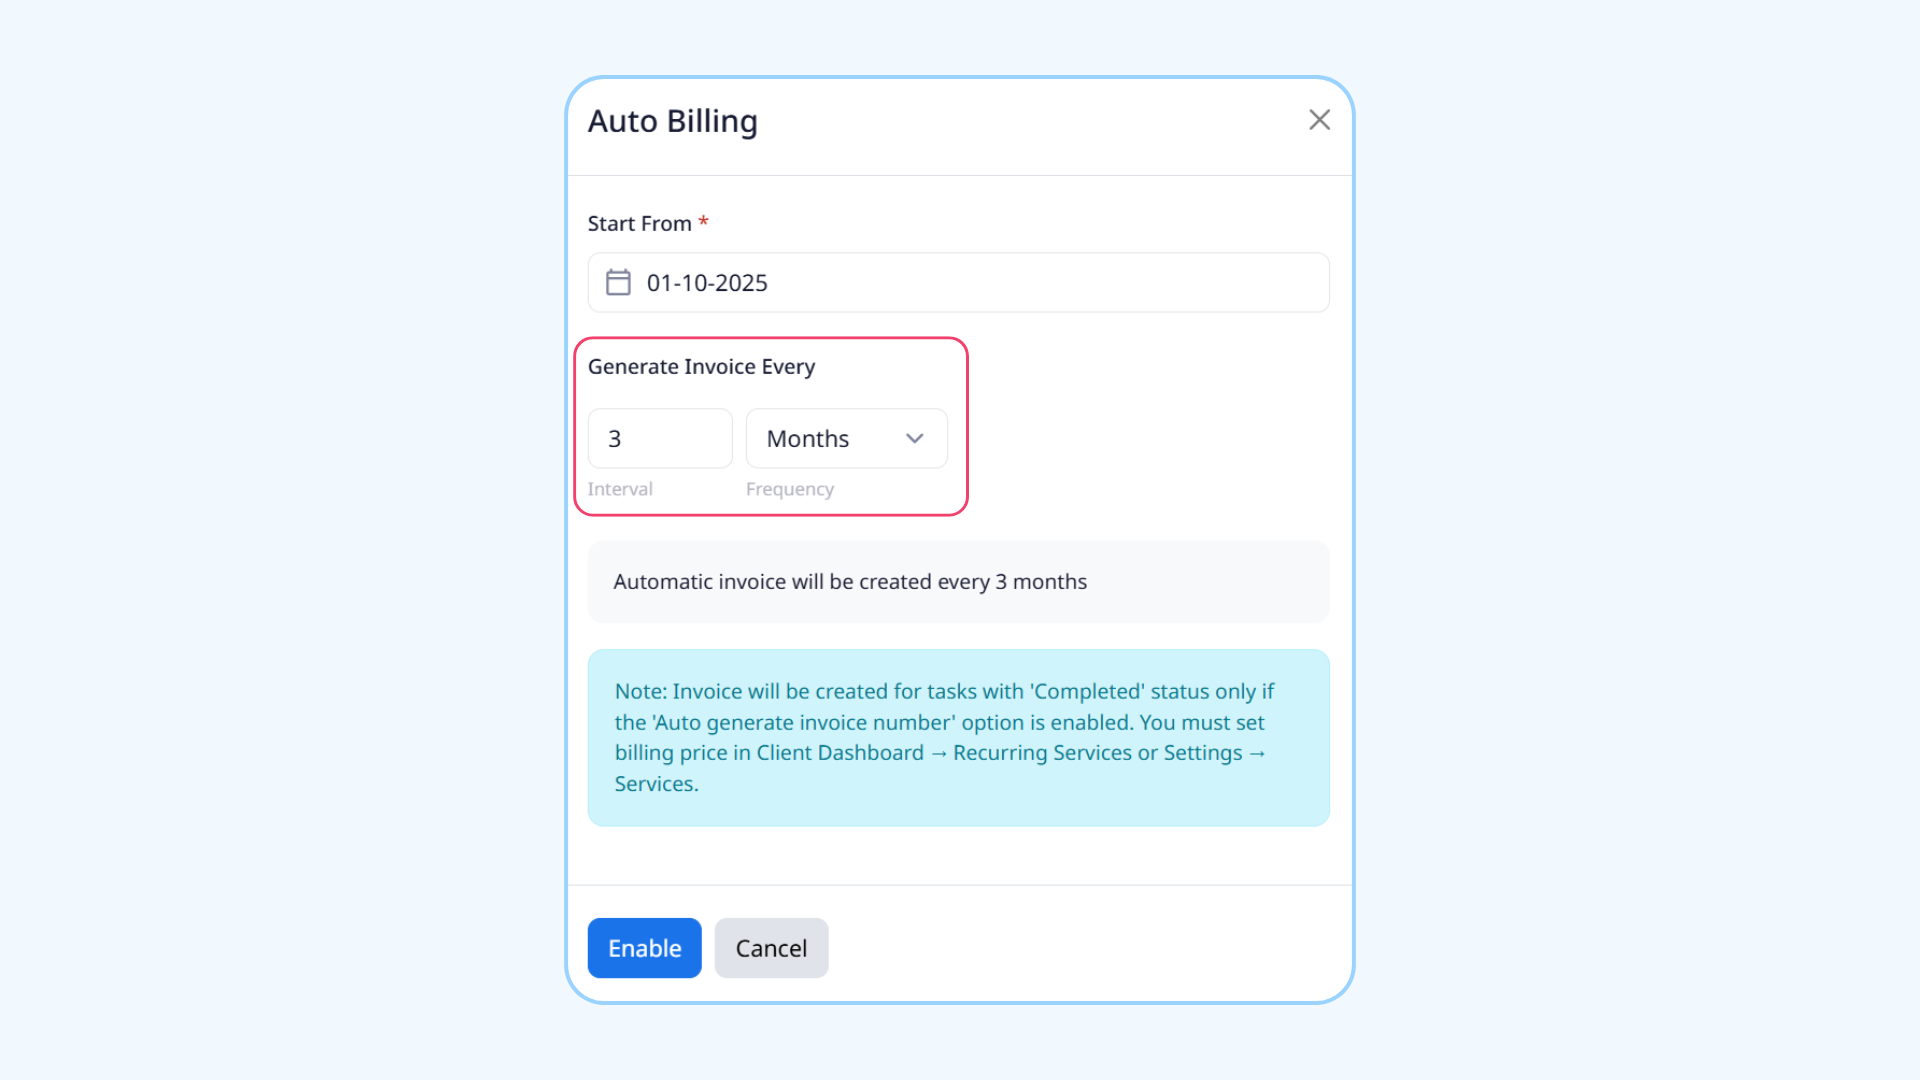Screen dimensions: 1920x1080
Task: Click the automatic invoice summary message
Action: [x=849, y=582]
